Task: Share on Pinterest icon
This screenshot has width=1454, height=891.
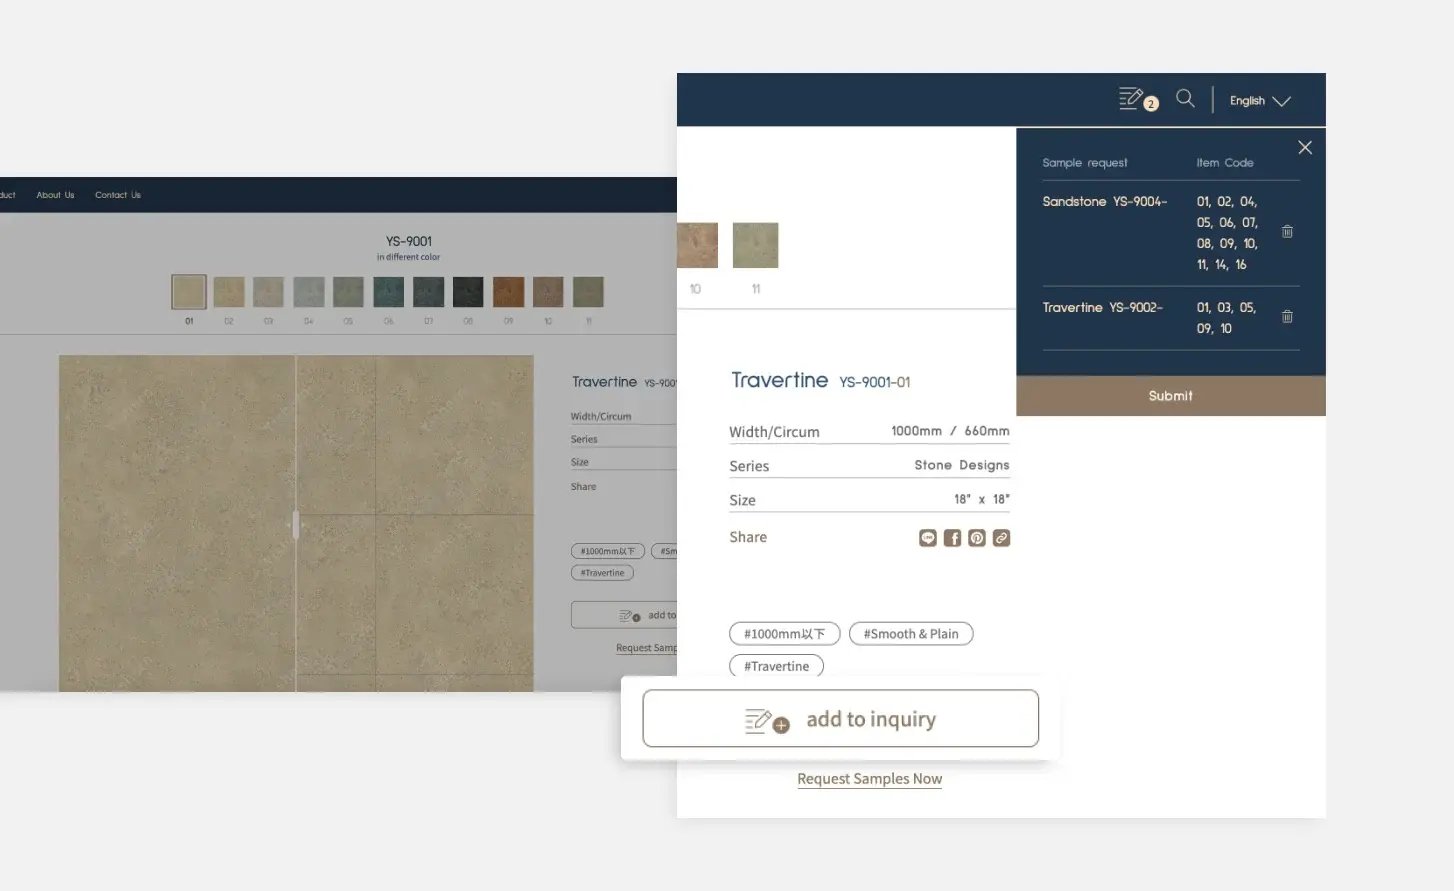Action: pyautogui.click(x=977, y=538)
